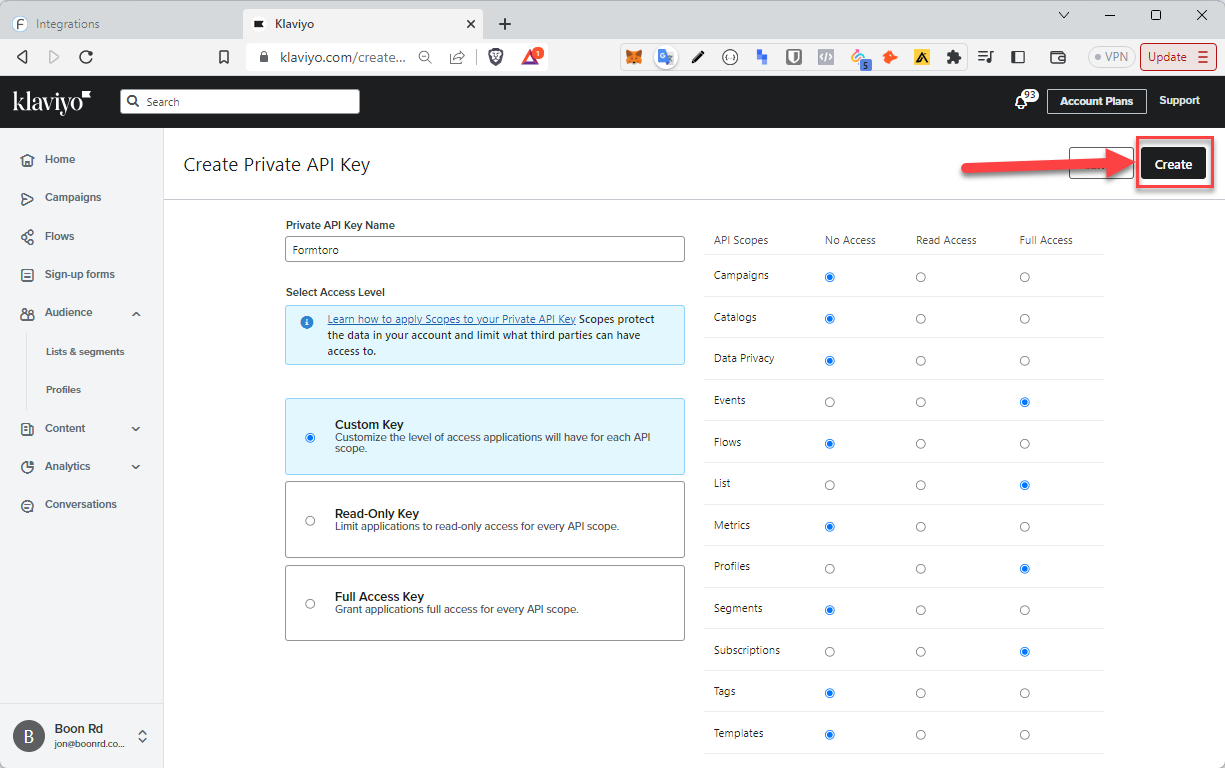
Task: Set Metrics to Full Access
Action: pyautogui.click(x=1025, y=527)
